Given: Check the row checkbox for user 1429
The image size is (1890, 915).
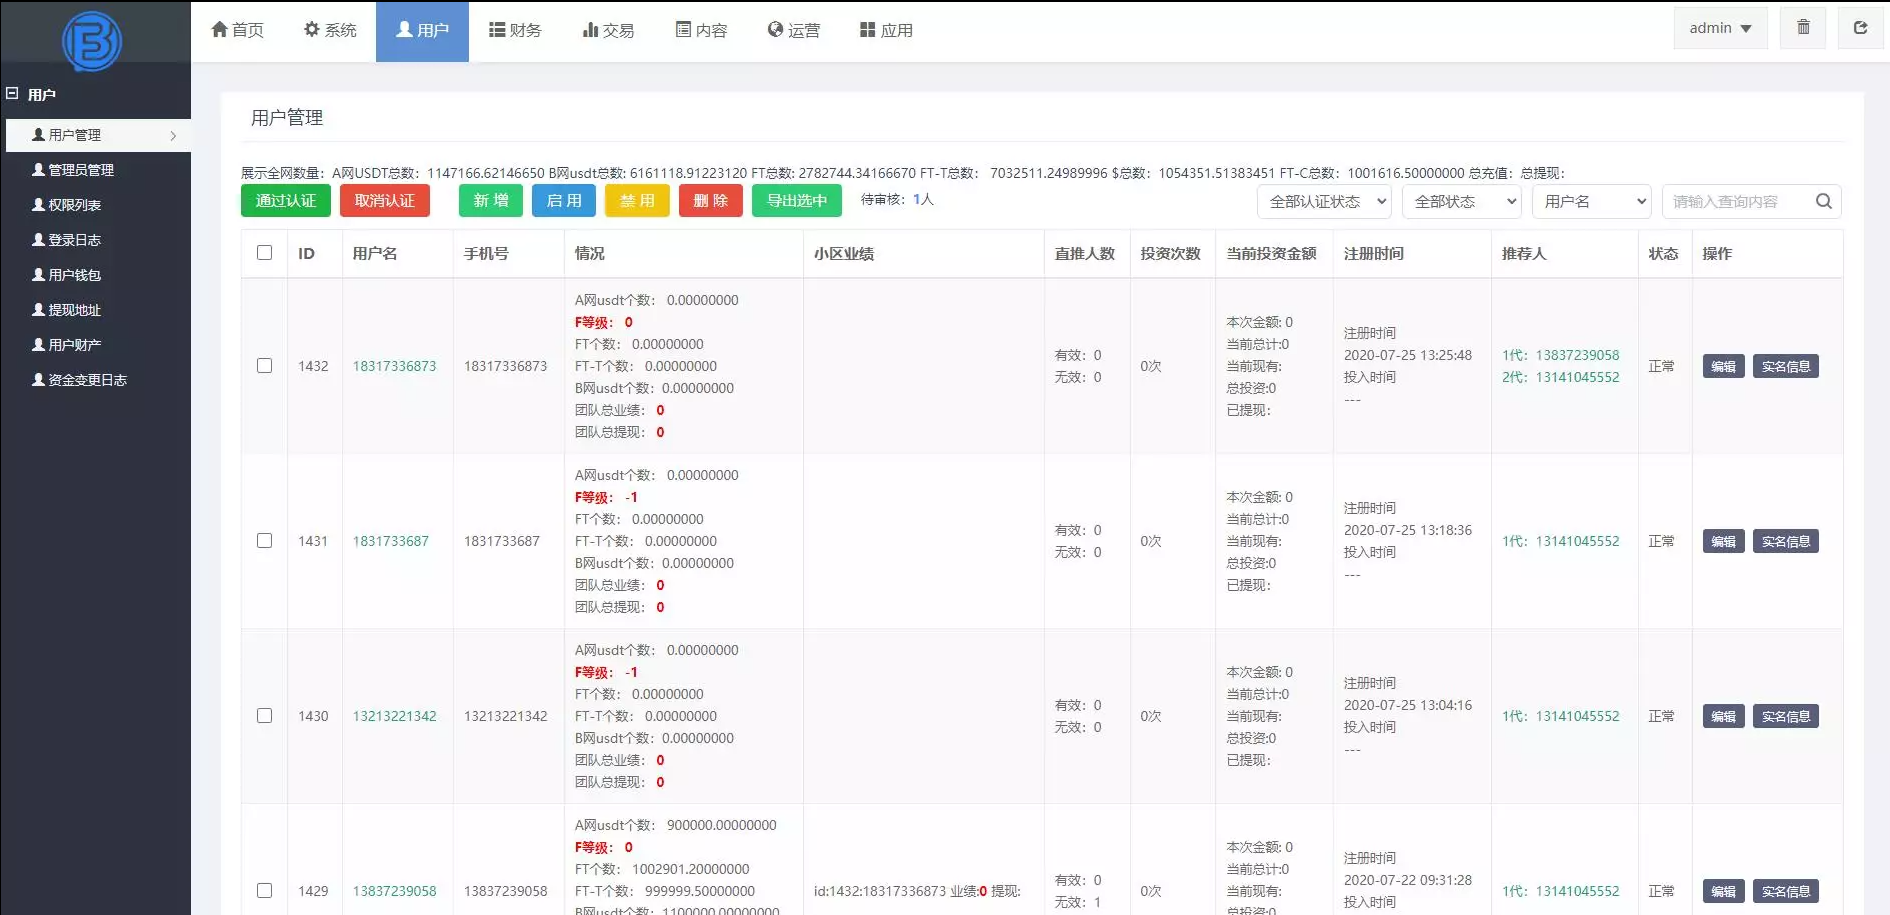Looking at the screenshot, I should (264, 890).
